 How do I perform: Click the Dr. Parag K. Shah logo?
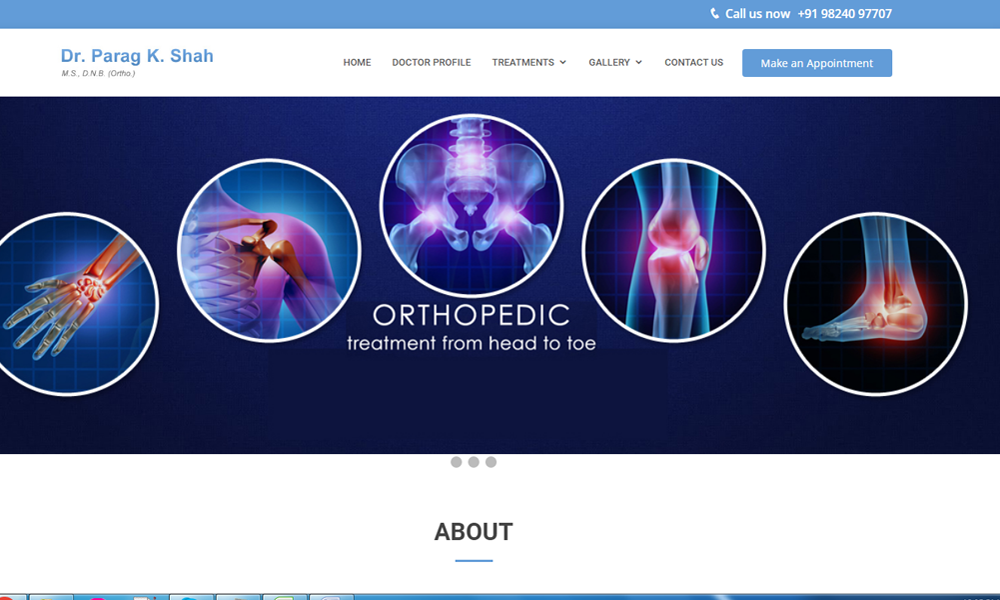tap(137, 62)
